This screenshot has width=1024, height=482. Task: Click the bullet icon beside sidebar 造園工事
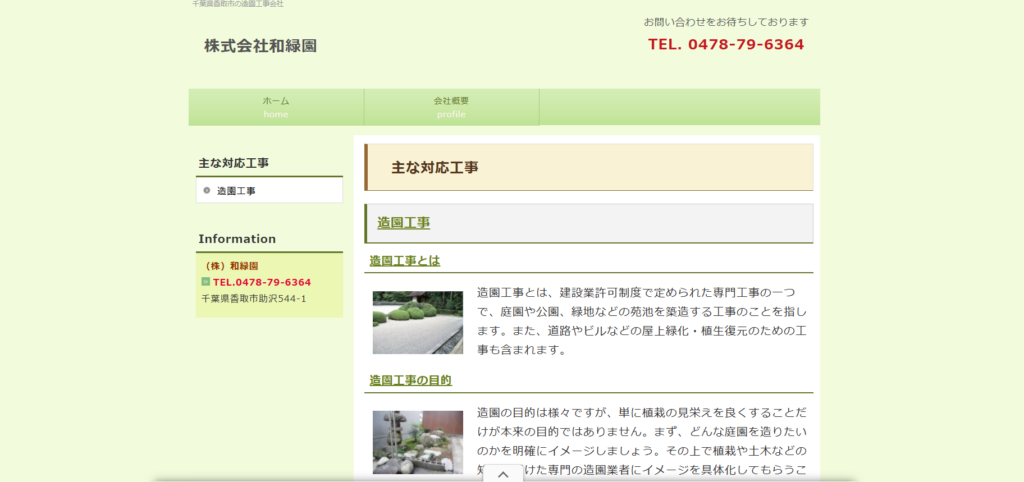(x=206, y=190)
